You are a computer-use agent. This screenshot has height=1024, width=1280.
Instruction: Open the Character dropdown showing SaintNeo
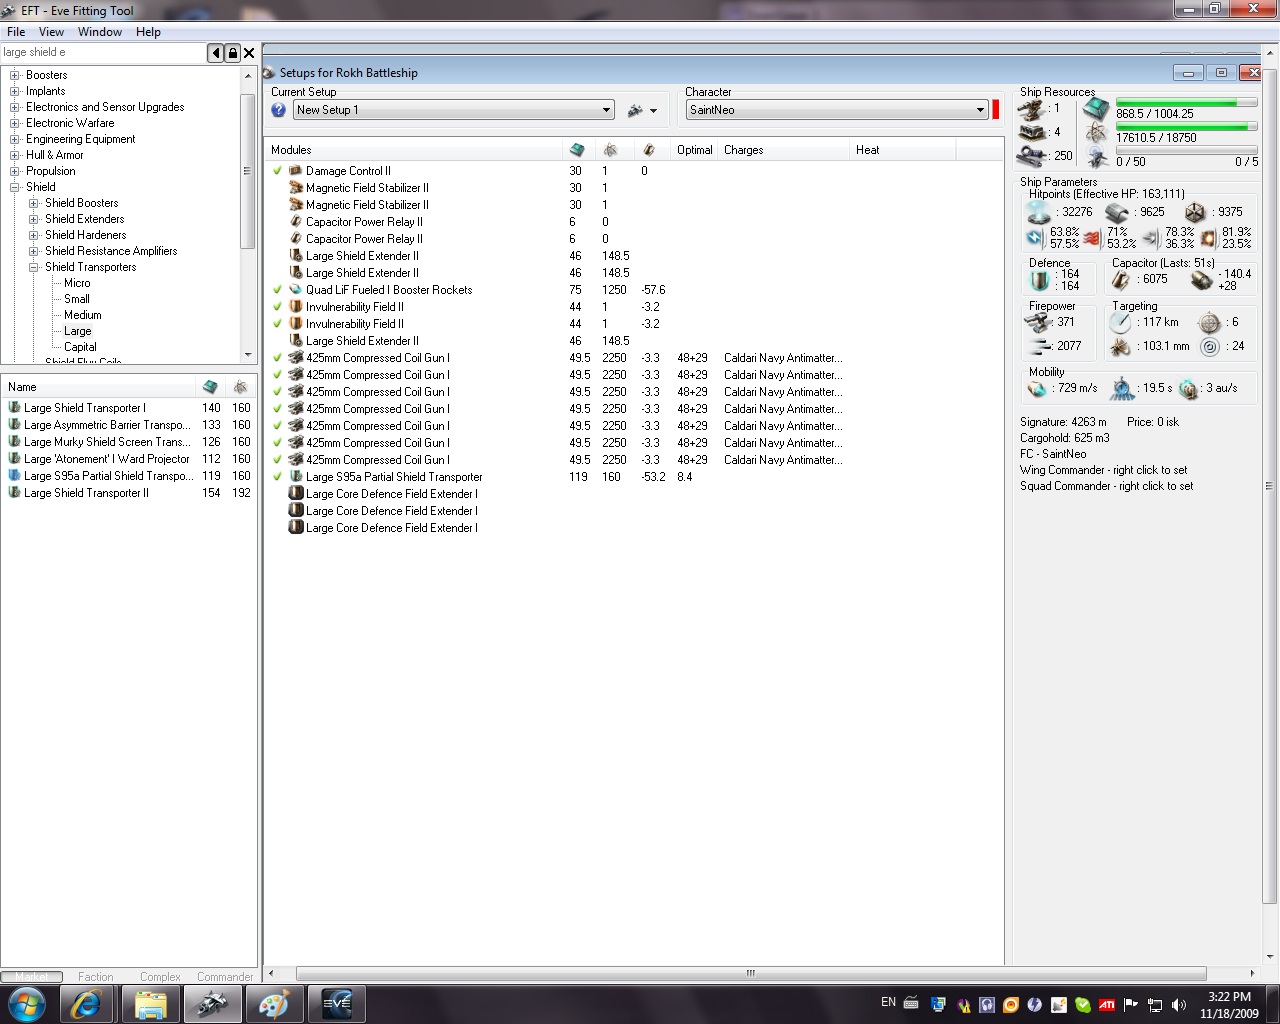coord(980,110)
